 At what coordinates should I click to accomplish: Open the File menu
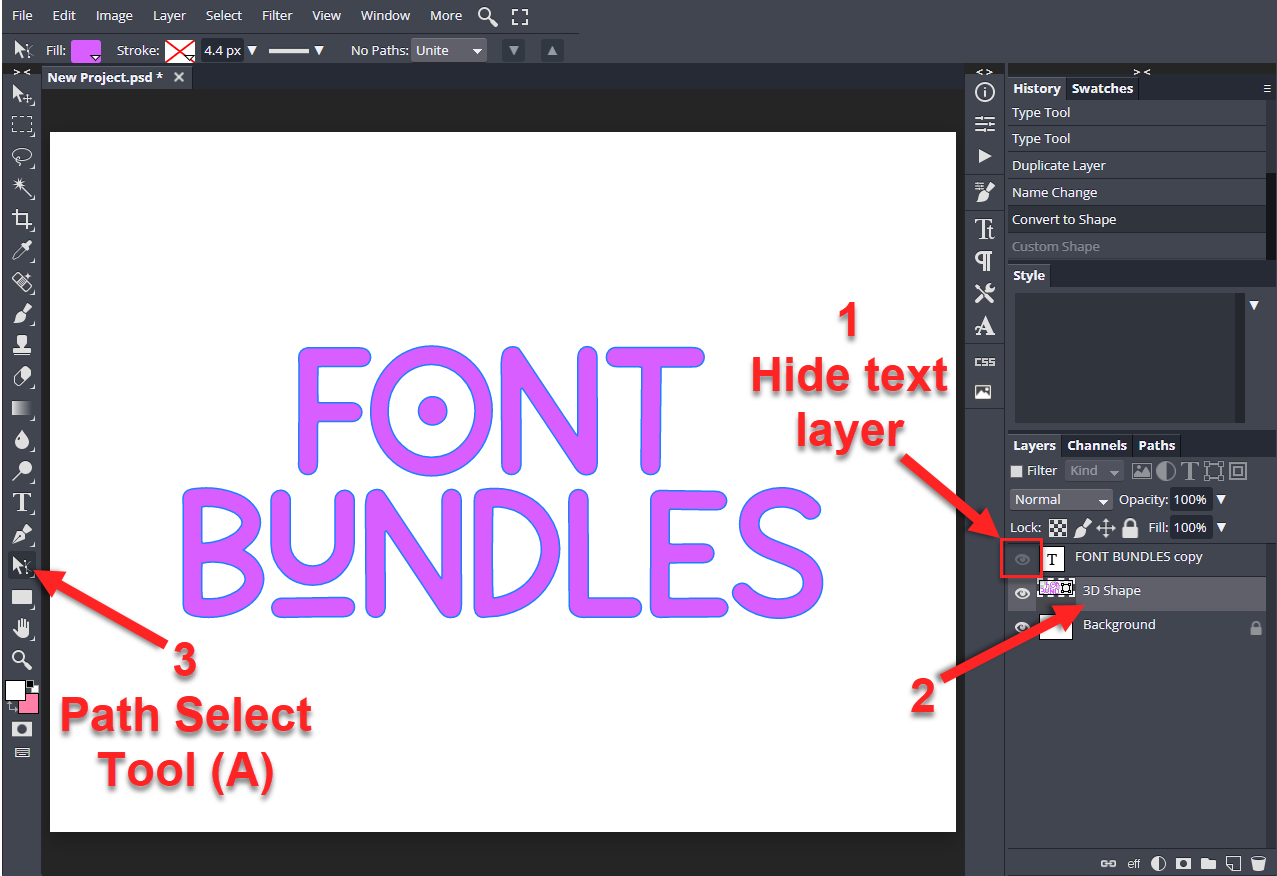(x=22, y=15)
